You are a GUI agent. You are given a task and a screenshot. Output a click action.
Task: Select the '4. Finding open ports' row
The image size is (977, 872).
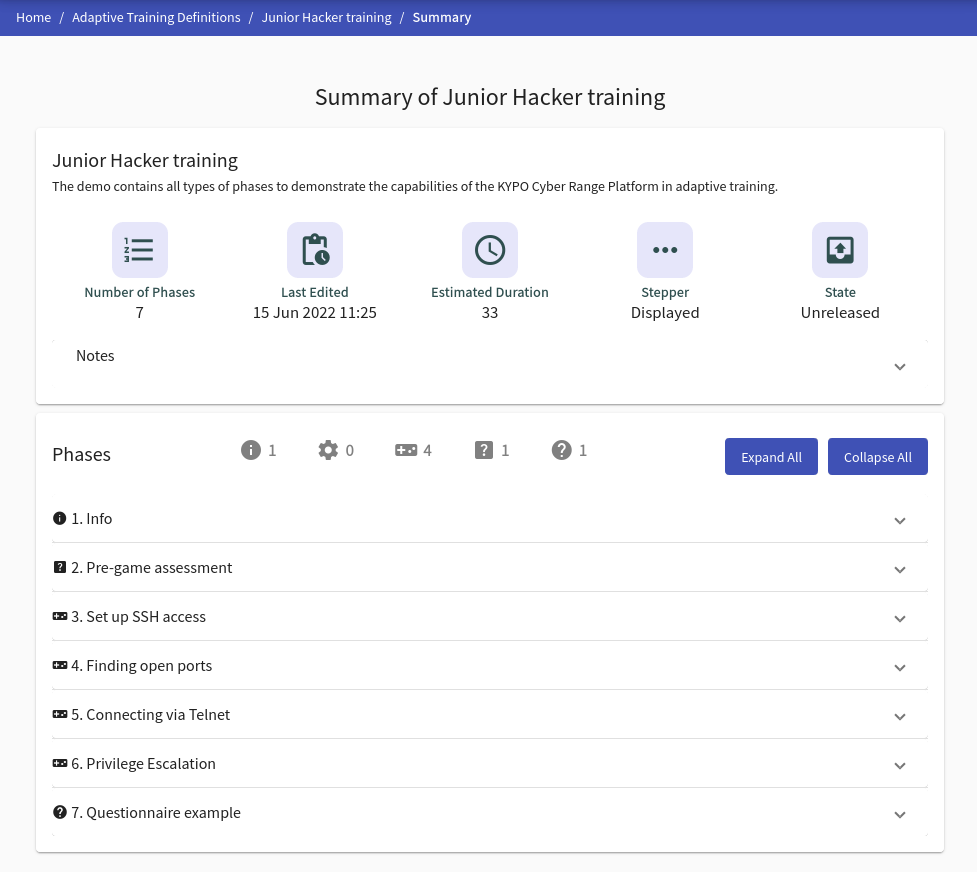490,666
